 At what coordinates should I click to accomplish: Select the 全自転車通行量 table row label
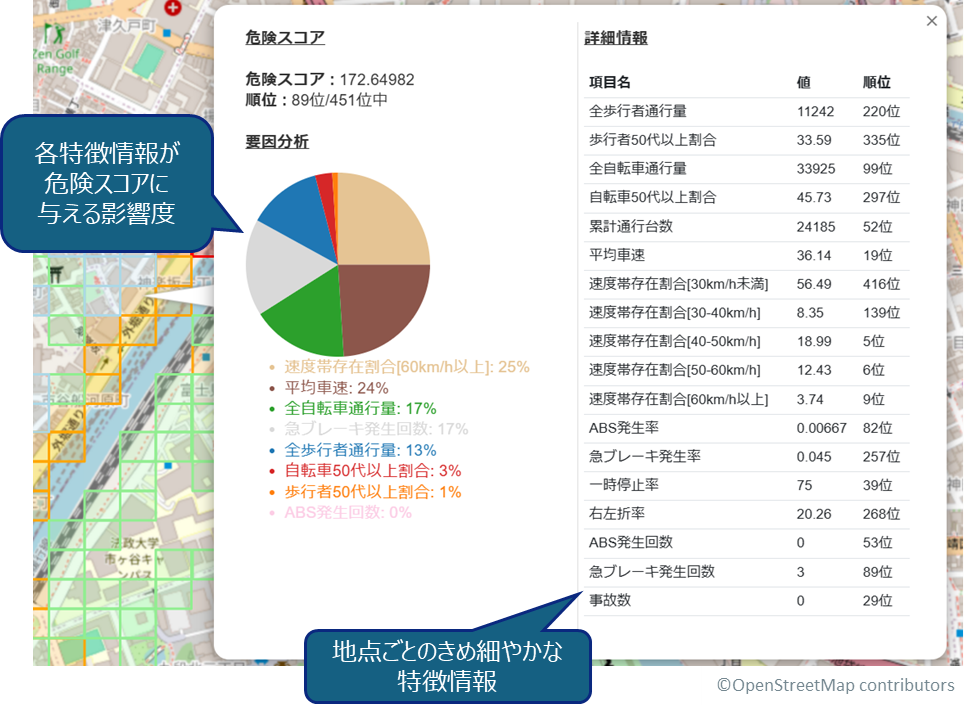(x=638, y=169)
